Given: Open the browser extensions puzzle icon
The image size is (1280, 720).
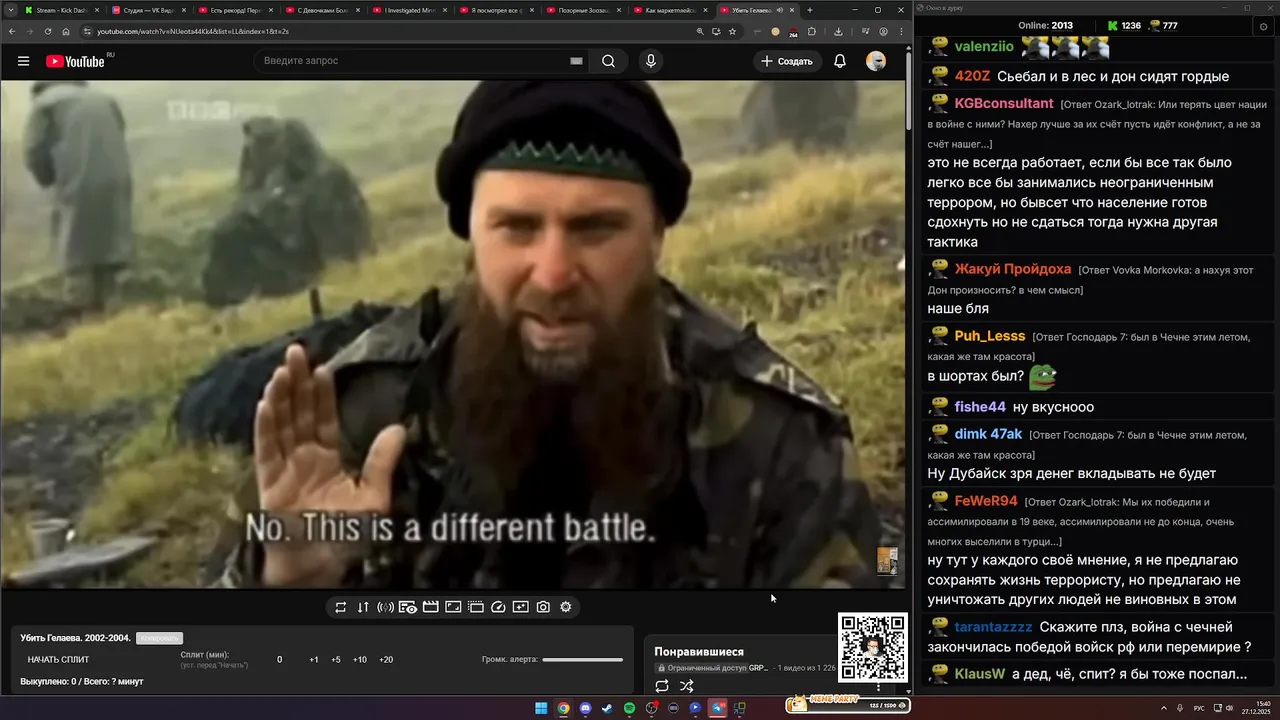Looking at the screenshot, I should pos(813,31).
